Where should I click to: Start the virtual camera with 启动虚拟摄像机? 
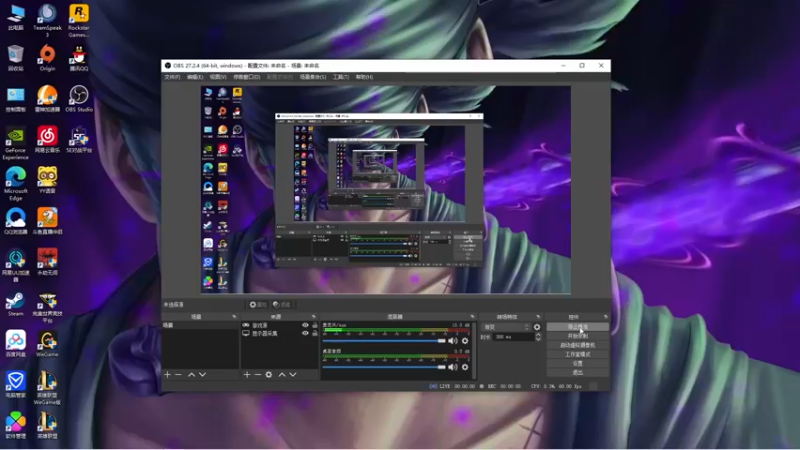(578, 345)
